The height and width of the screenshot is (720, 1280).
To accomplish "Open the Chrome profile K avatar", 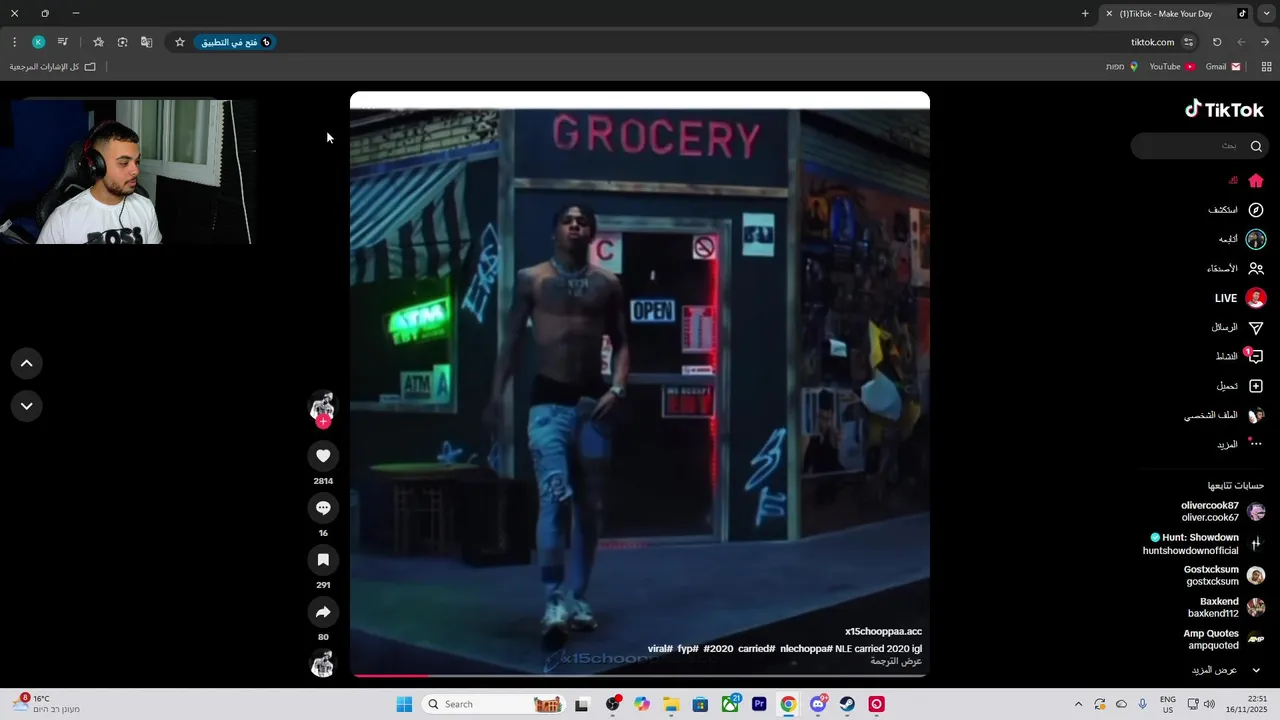I will [x=38, y=42].
